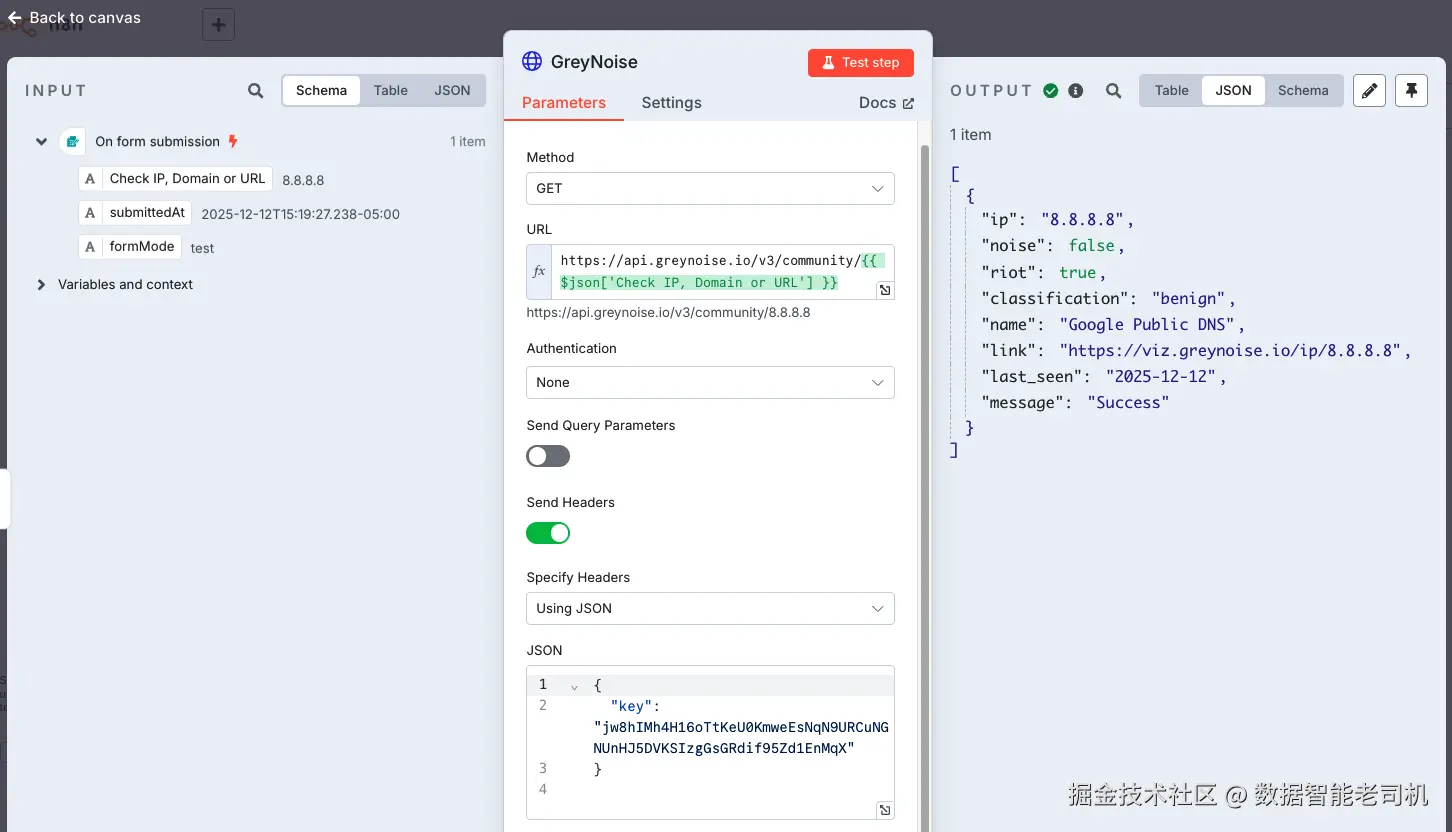
Task: Click the GreyNoise globe icon
Action: click(532, 61)
